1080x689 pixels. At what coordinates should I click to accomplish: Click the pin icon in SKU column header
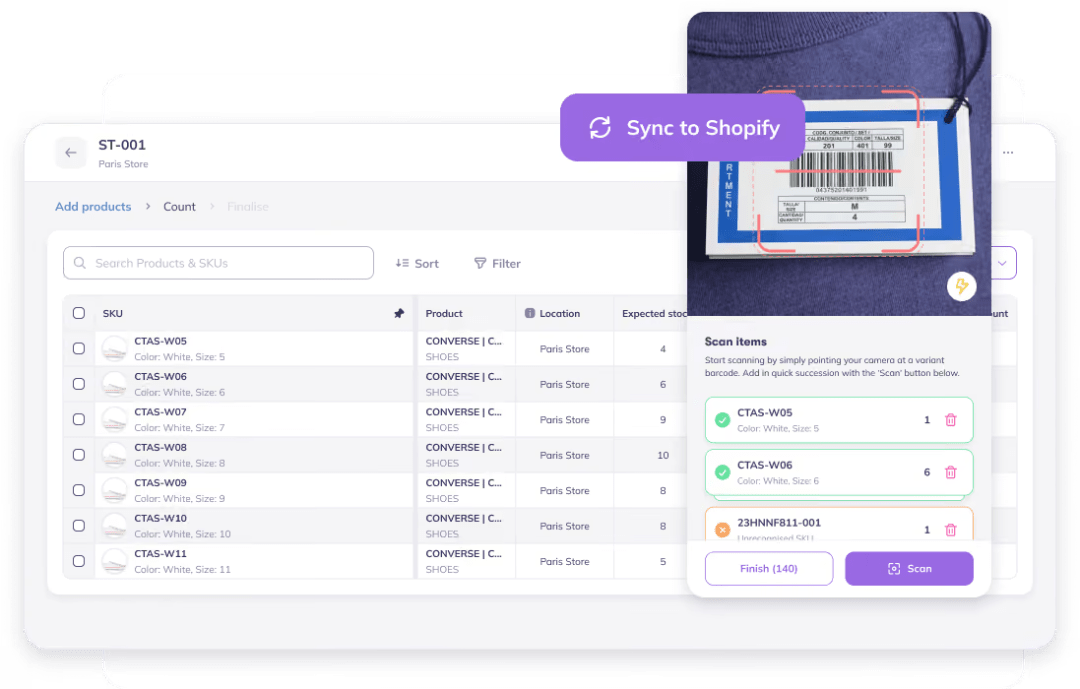[399, 313]
